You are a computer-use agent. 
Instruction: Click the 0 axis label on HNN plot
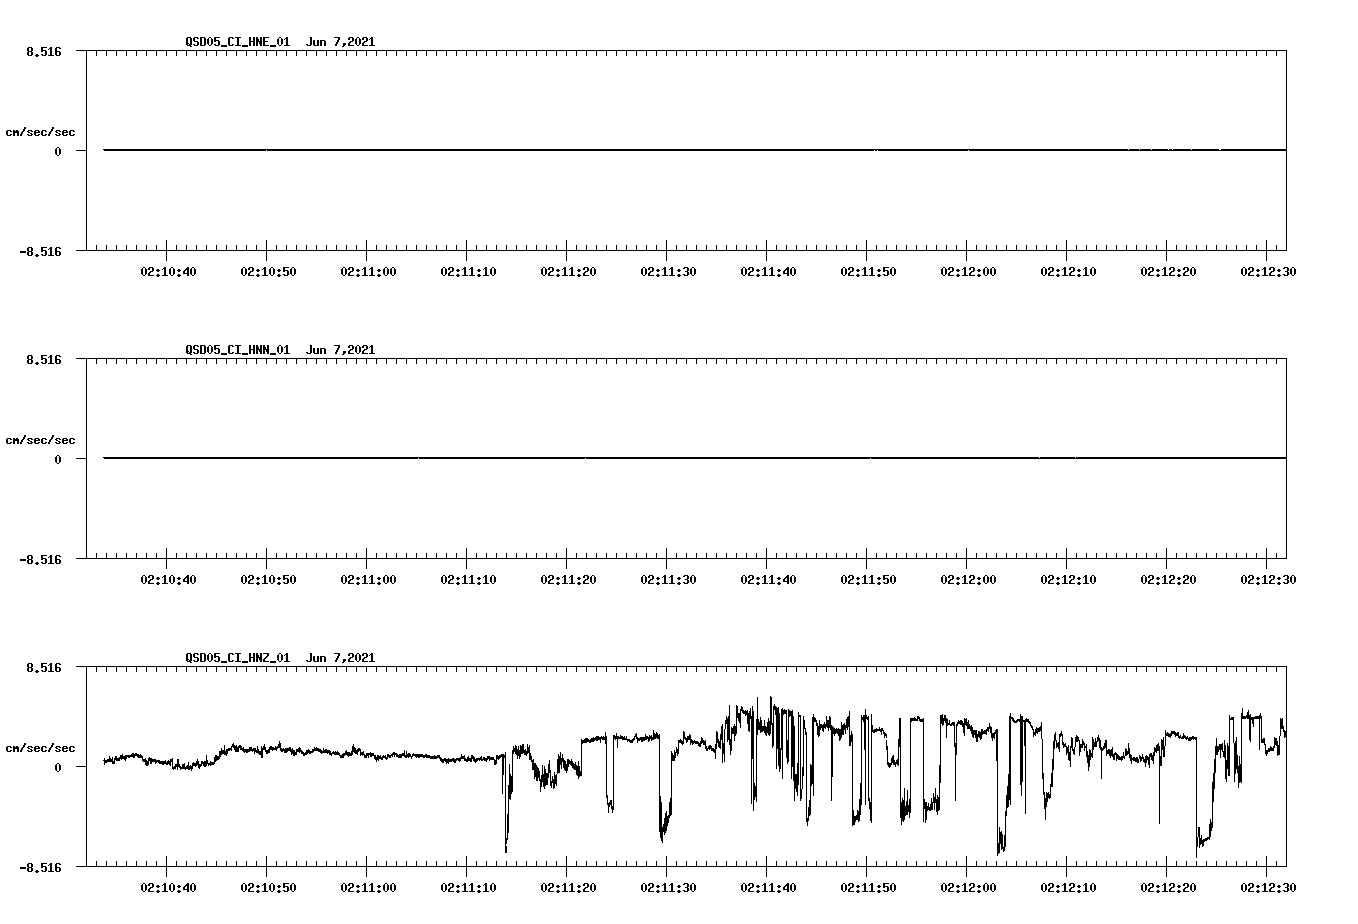[58, 459]
